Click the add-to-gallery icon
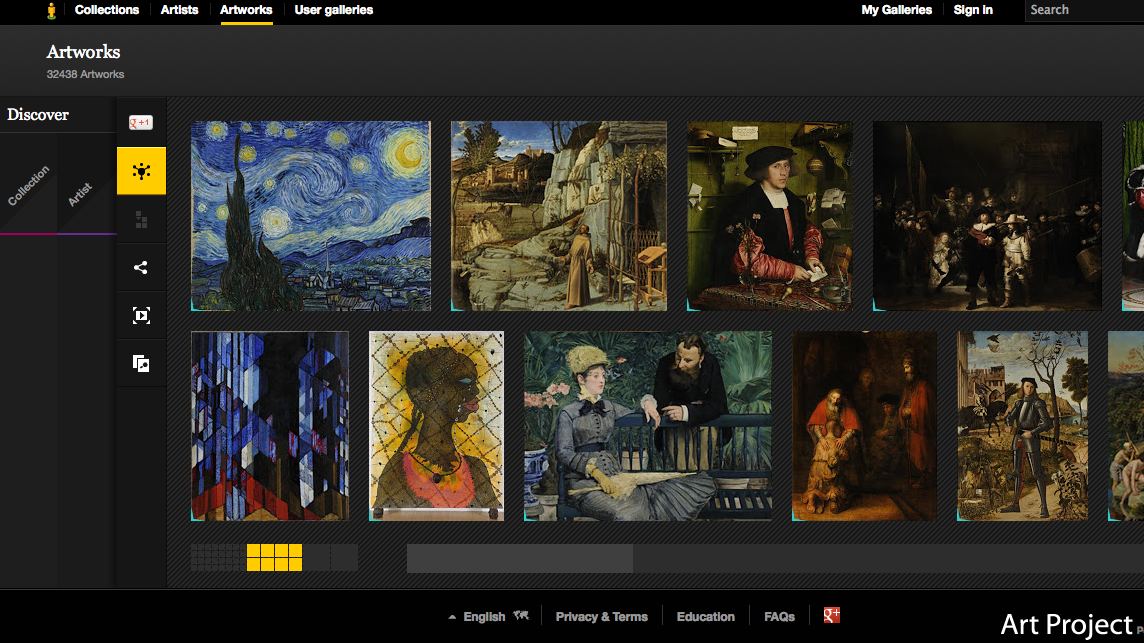 click(x=142, y=363)
